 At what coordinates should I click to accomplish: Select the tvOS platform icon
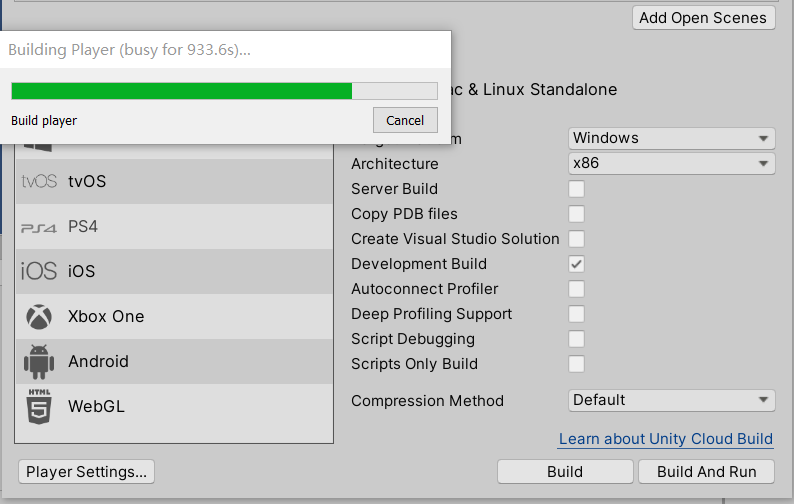coord(39,181)
